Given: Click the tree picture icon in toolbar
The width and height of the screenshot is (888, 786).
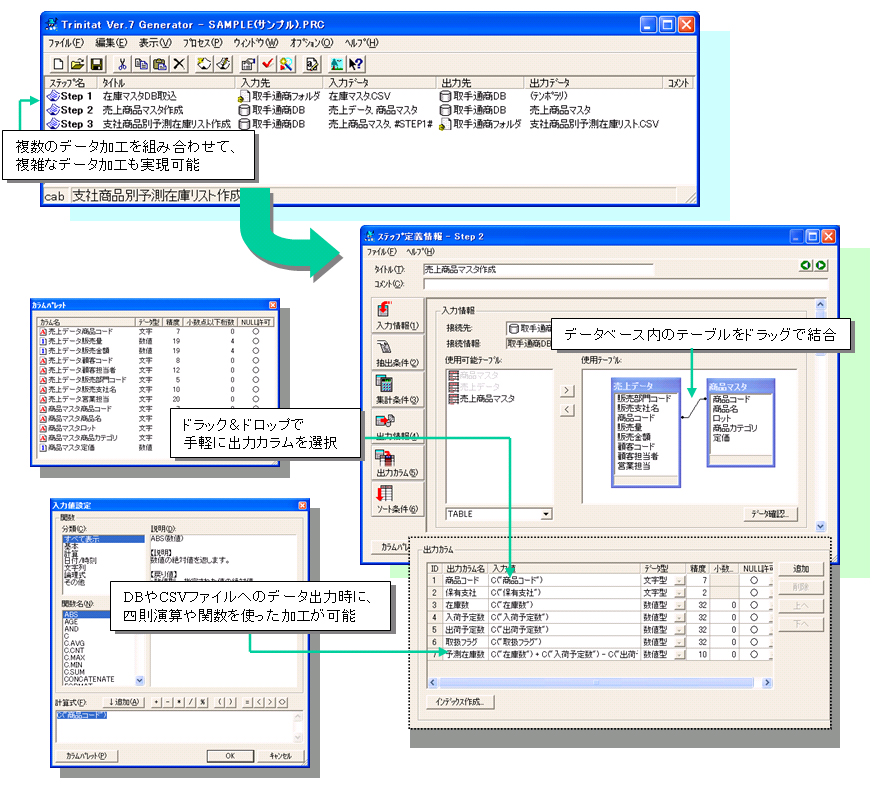Looking at the screenshot, I should [336, 64].
